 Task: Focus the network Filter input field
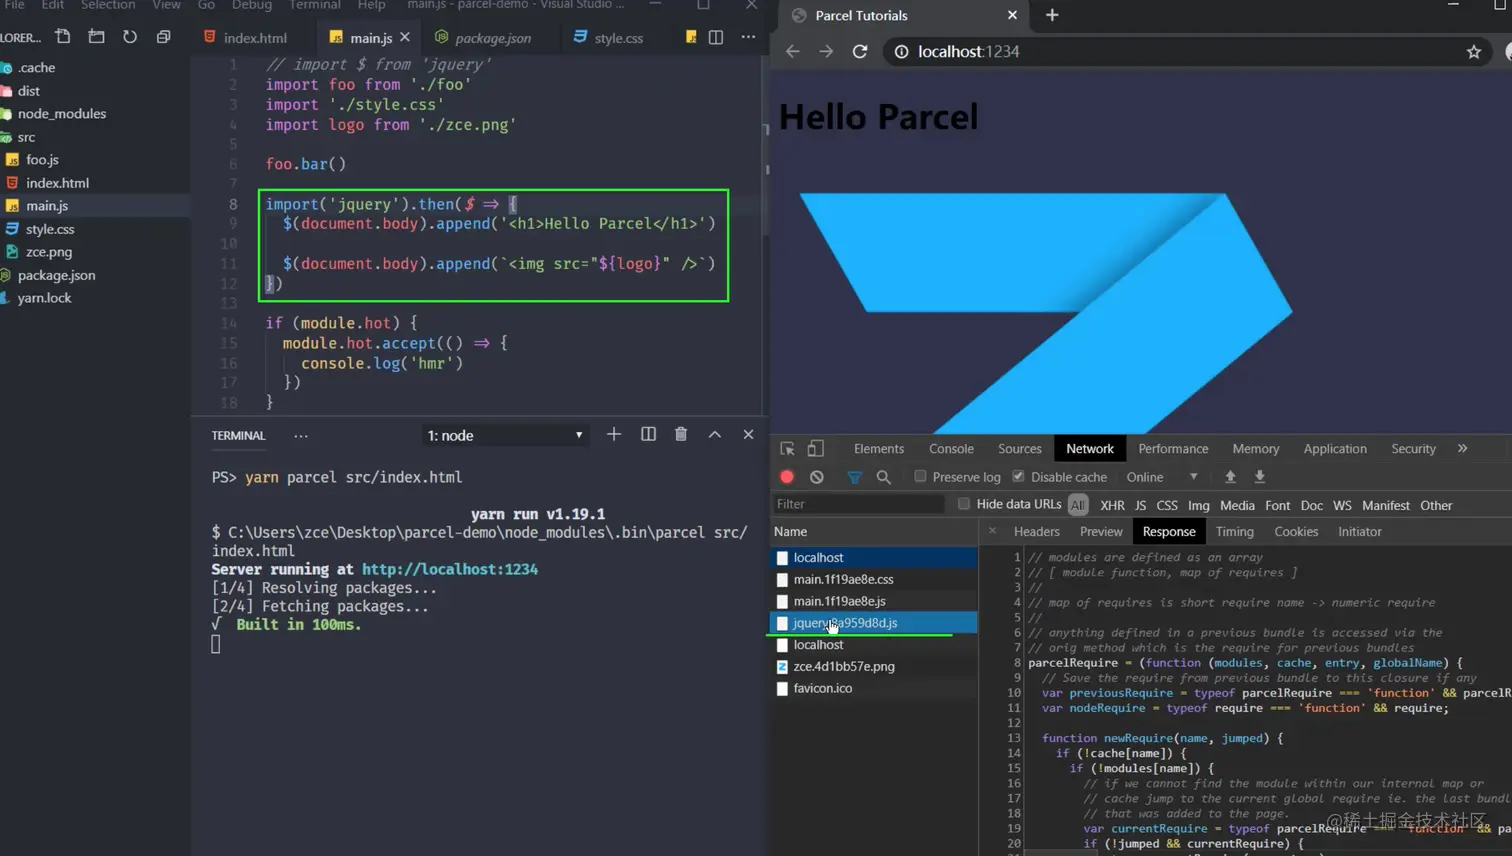pyautogui.click(x=859, y=504)
